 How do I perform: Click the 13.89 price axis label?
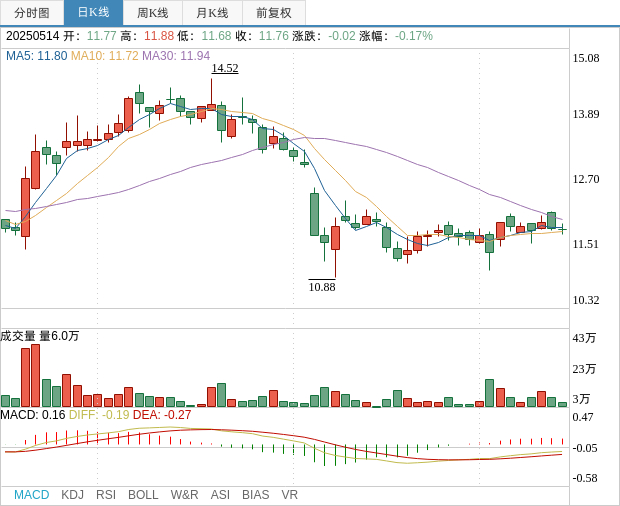pos(586,114)
